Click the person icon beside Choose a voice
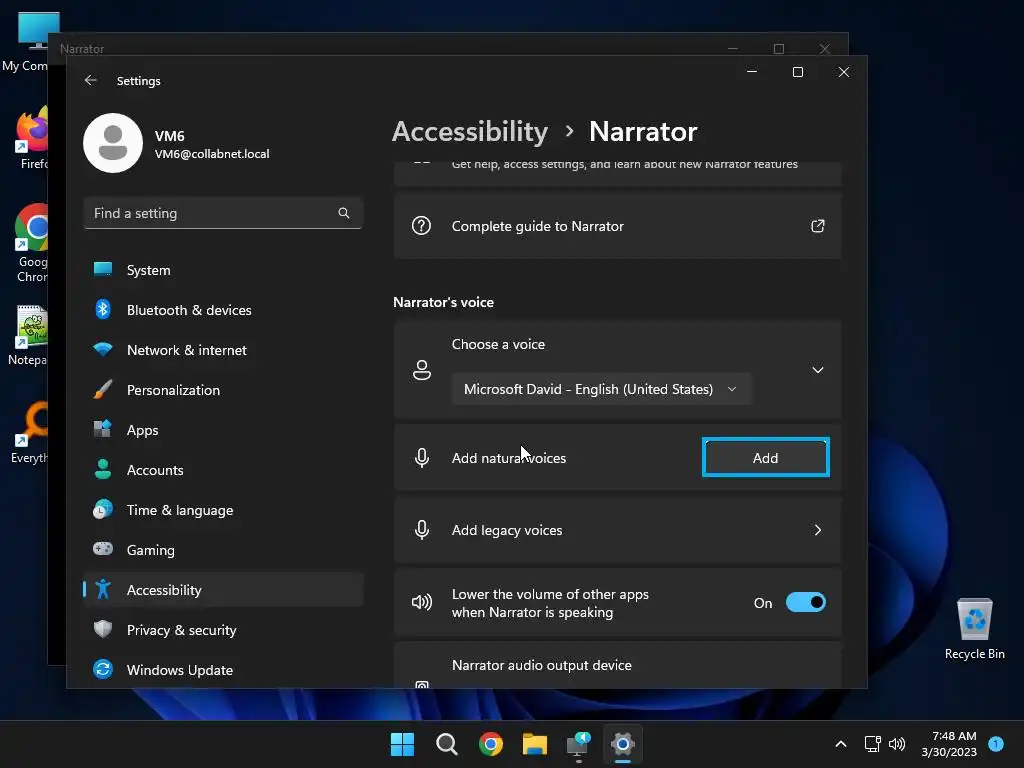 [x=422, y=370]
